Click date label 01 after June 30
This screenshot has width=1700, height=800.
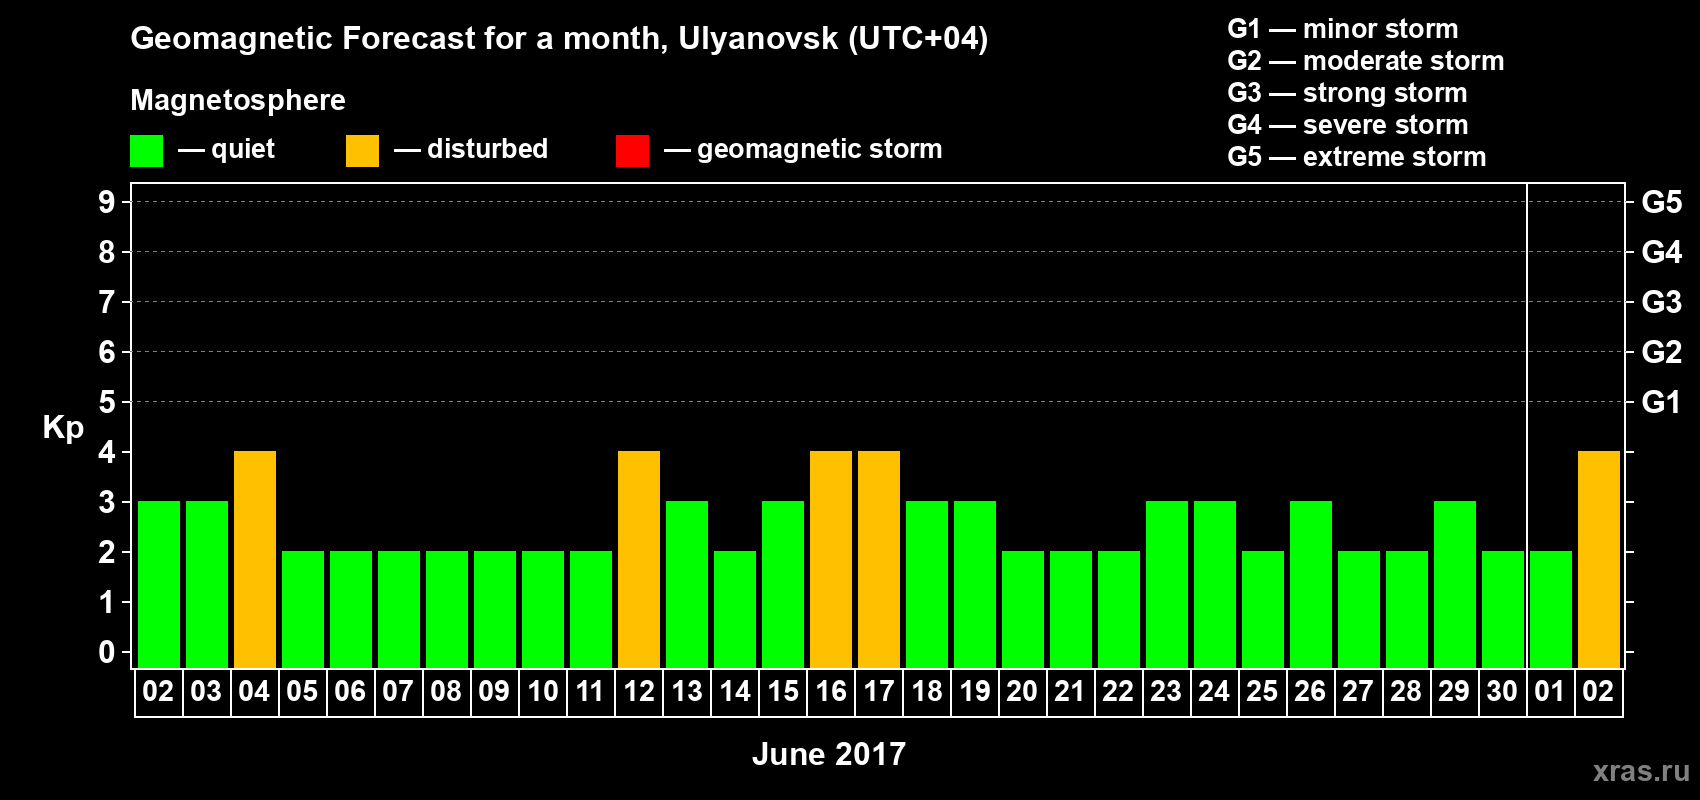point(1550,691)
